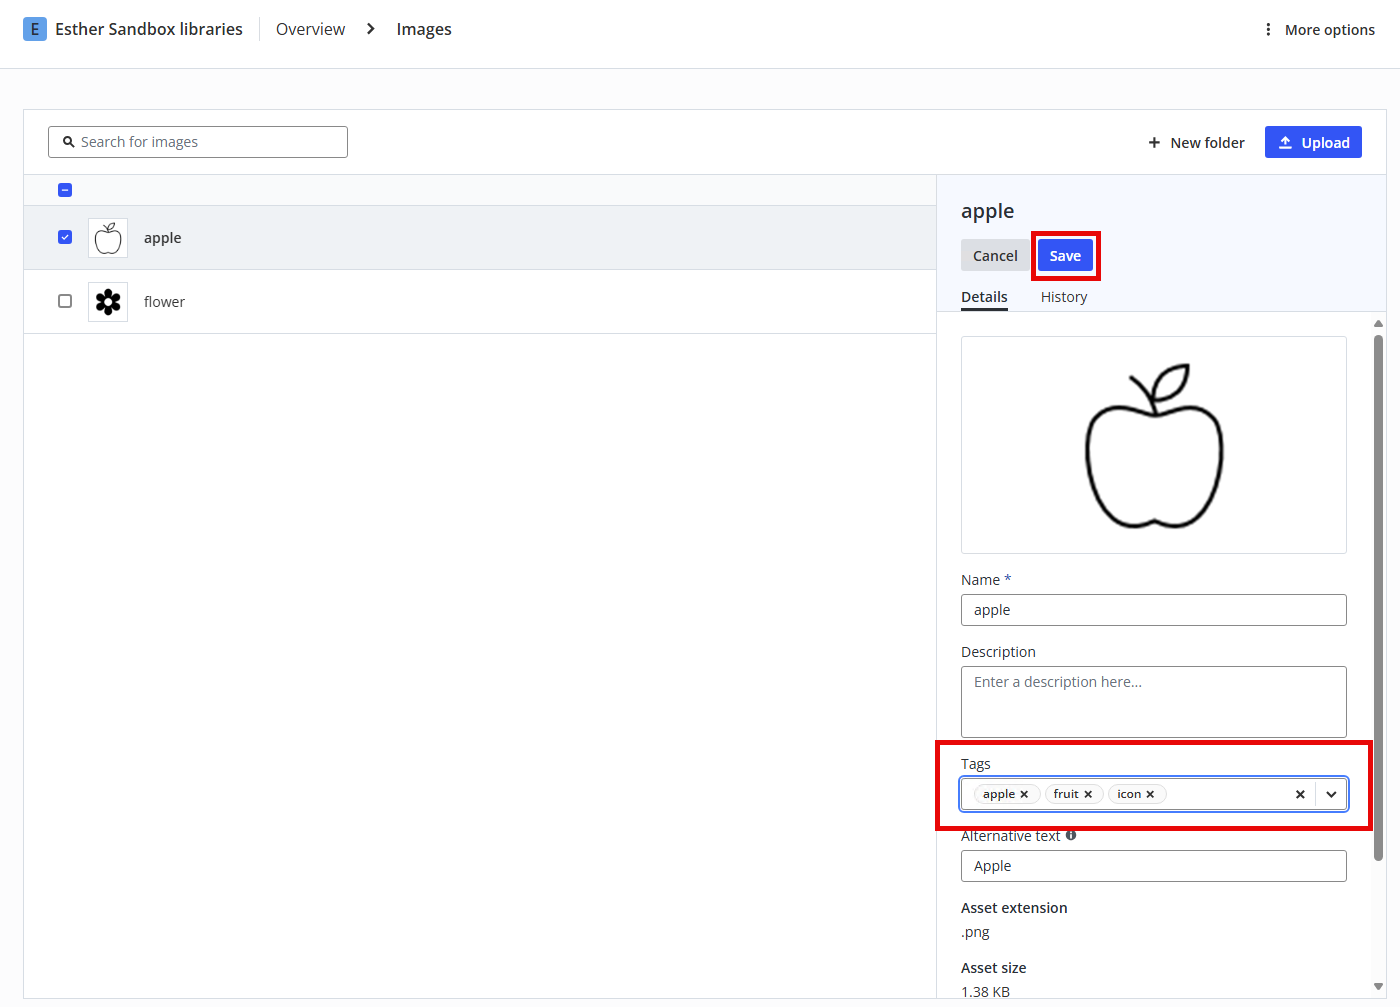1400x1007 pixels.
Task: Switch to the History tab
Action: [x=1063, y=297]
